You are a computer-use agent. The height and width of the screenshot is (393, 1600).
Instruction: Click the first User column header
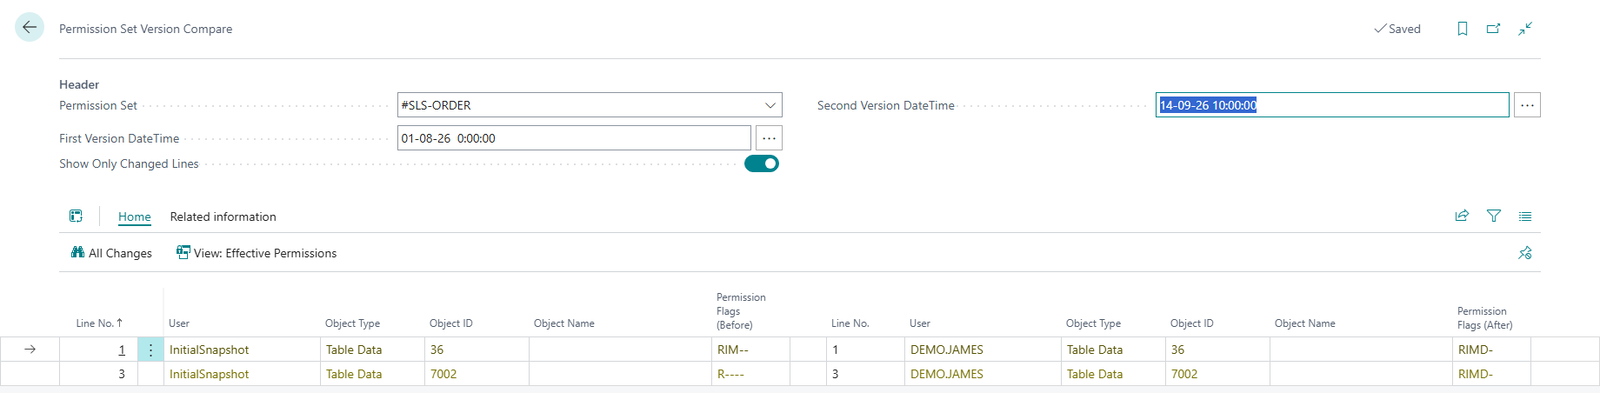(179, 323)
